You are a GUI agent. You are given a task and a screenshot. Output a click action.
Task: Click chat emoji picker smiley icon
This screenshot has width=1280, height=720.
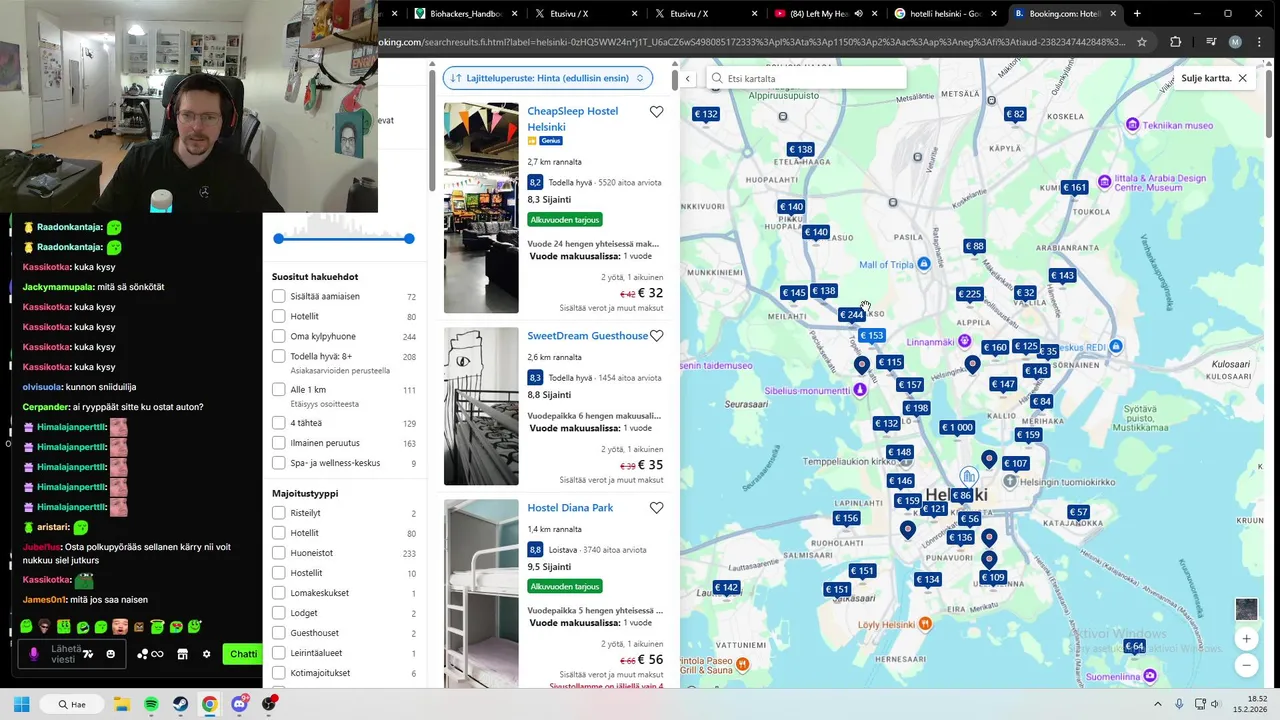110,654
